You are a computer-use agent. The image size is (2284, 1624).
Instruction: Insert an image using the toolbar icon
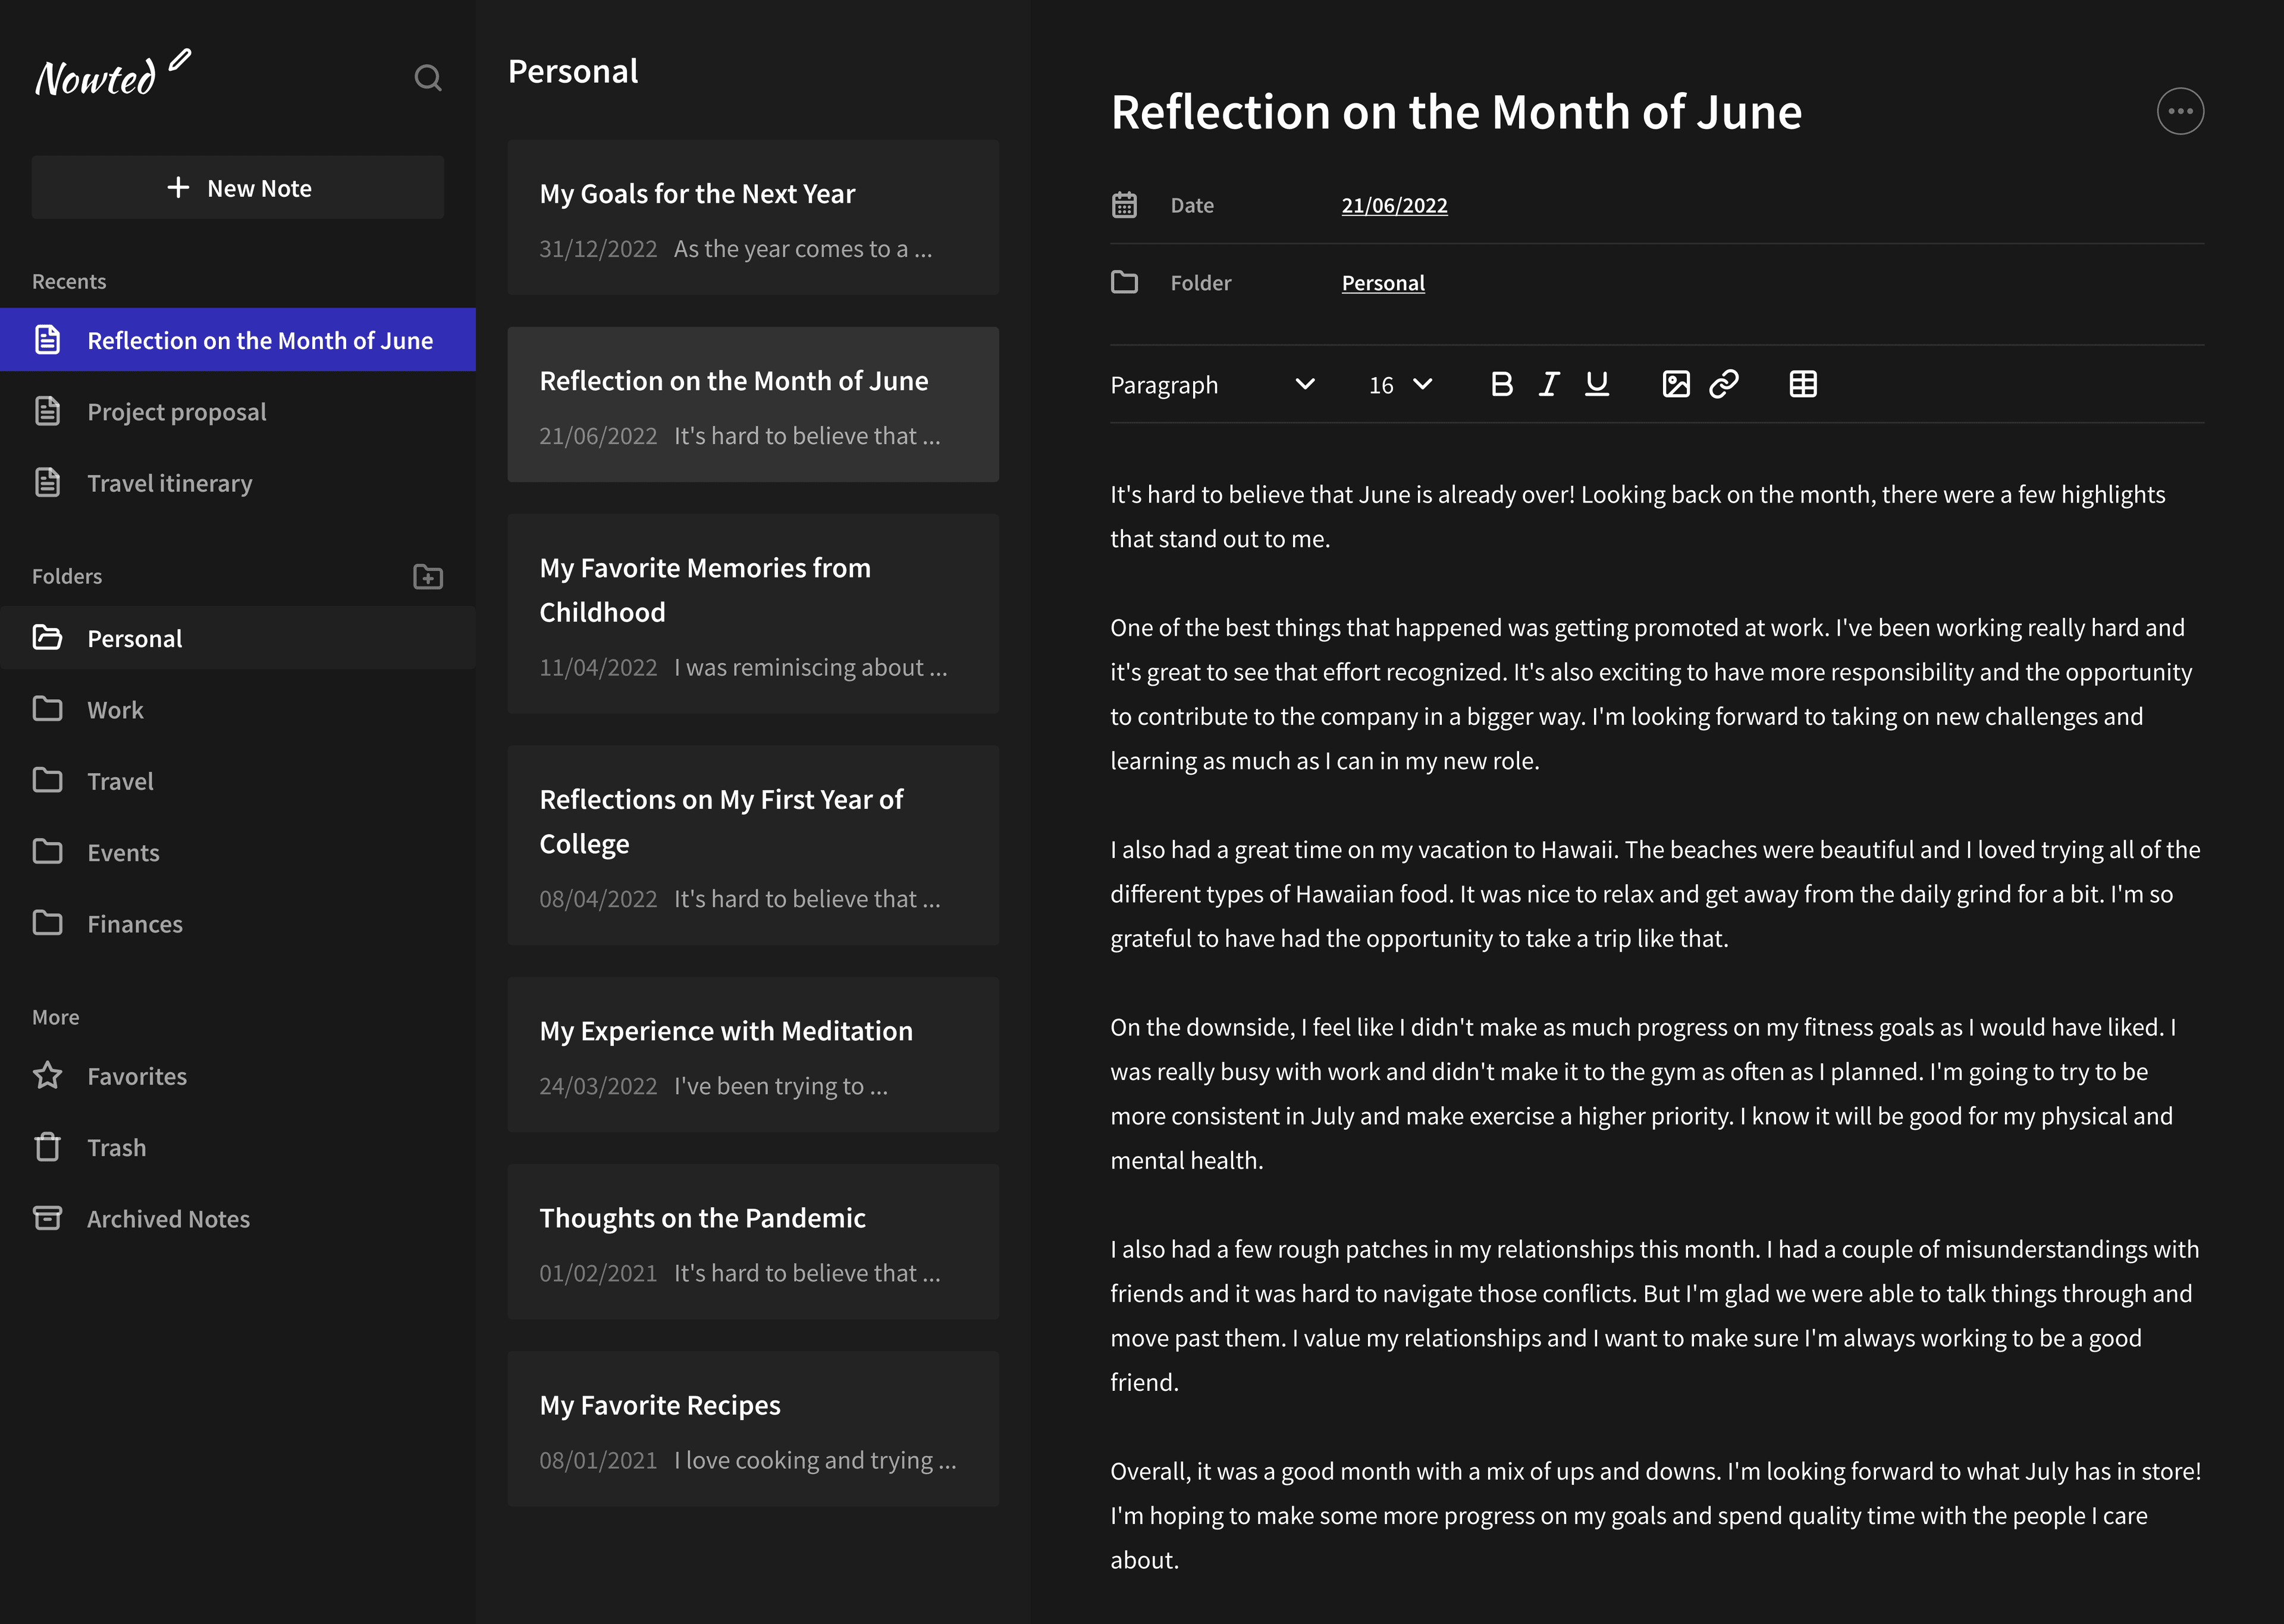point(1676,384)
